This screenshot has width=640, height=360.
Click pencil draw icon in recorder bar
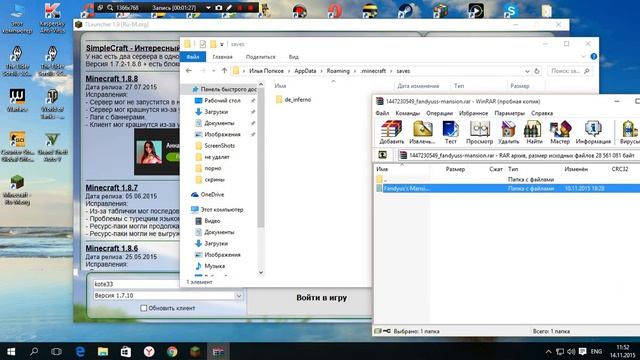pos(229,8)
